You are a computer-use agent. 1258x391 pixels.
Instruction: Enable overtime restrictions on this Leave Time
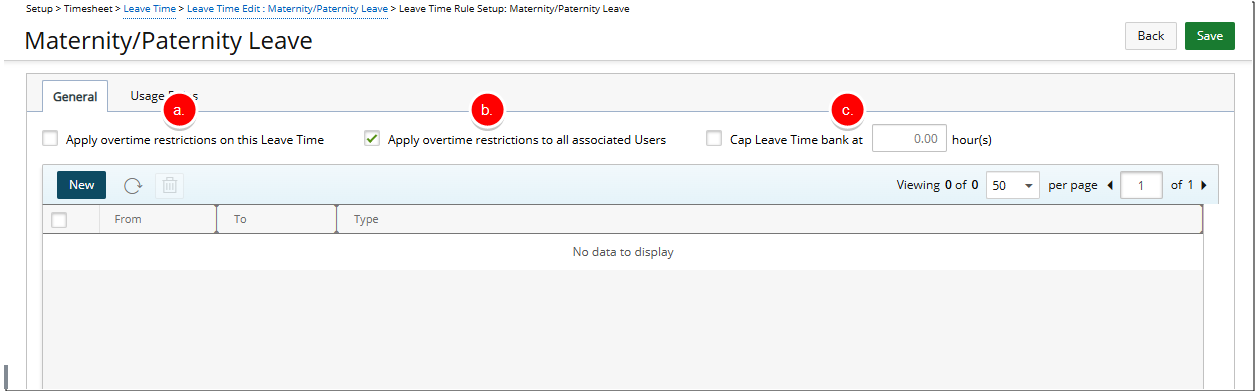50,139
